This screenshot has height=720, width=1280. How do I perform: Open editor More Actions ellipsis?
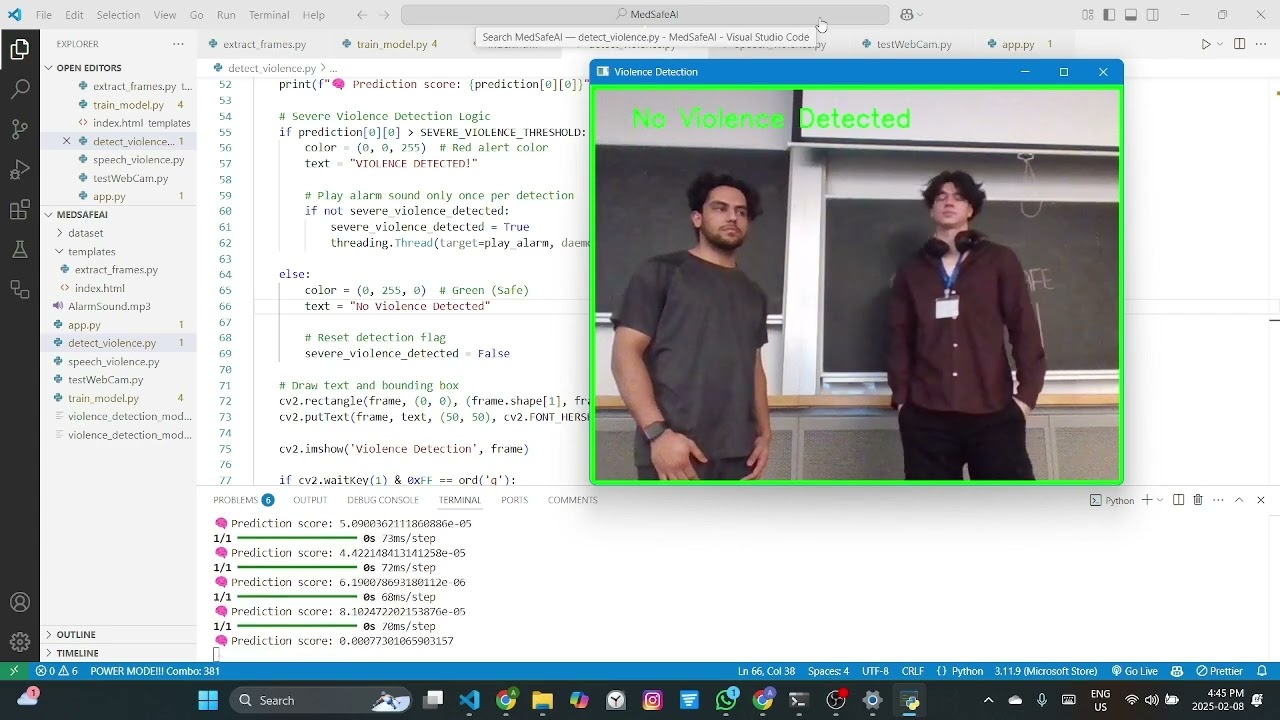1261,44
